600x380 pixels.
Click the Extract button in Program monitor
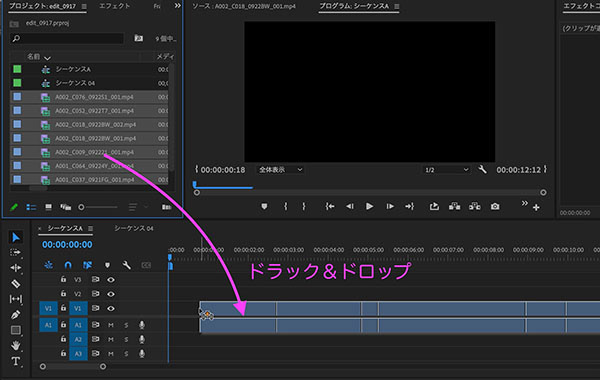click(474, 207)
